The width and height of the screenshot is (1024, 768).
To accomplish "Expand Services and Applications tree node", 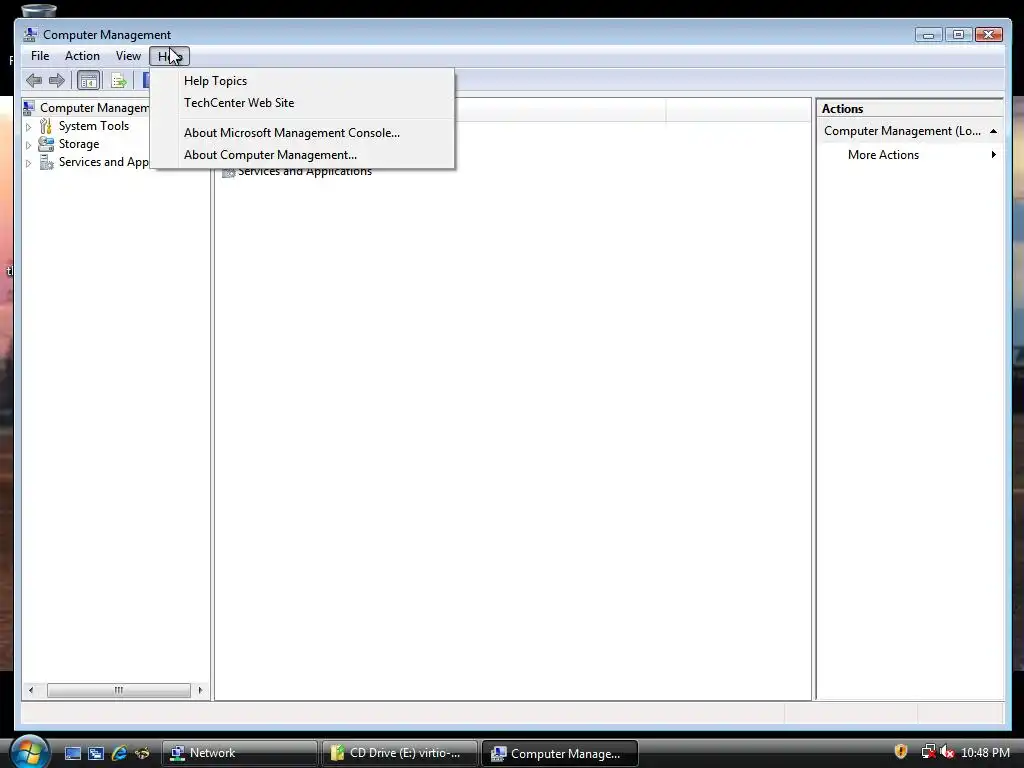I will tap(28, 163).
